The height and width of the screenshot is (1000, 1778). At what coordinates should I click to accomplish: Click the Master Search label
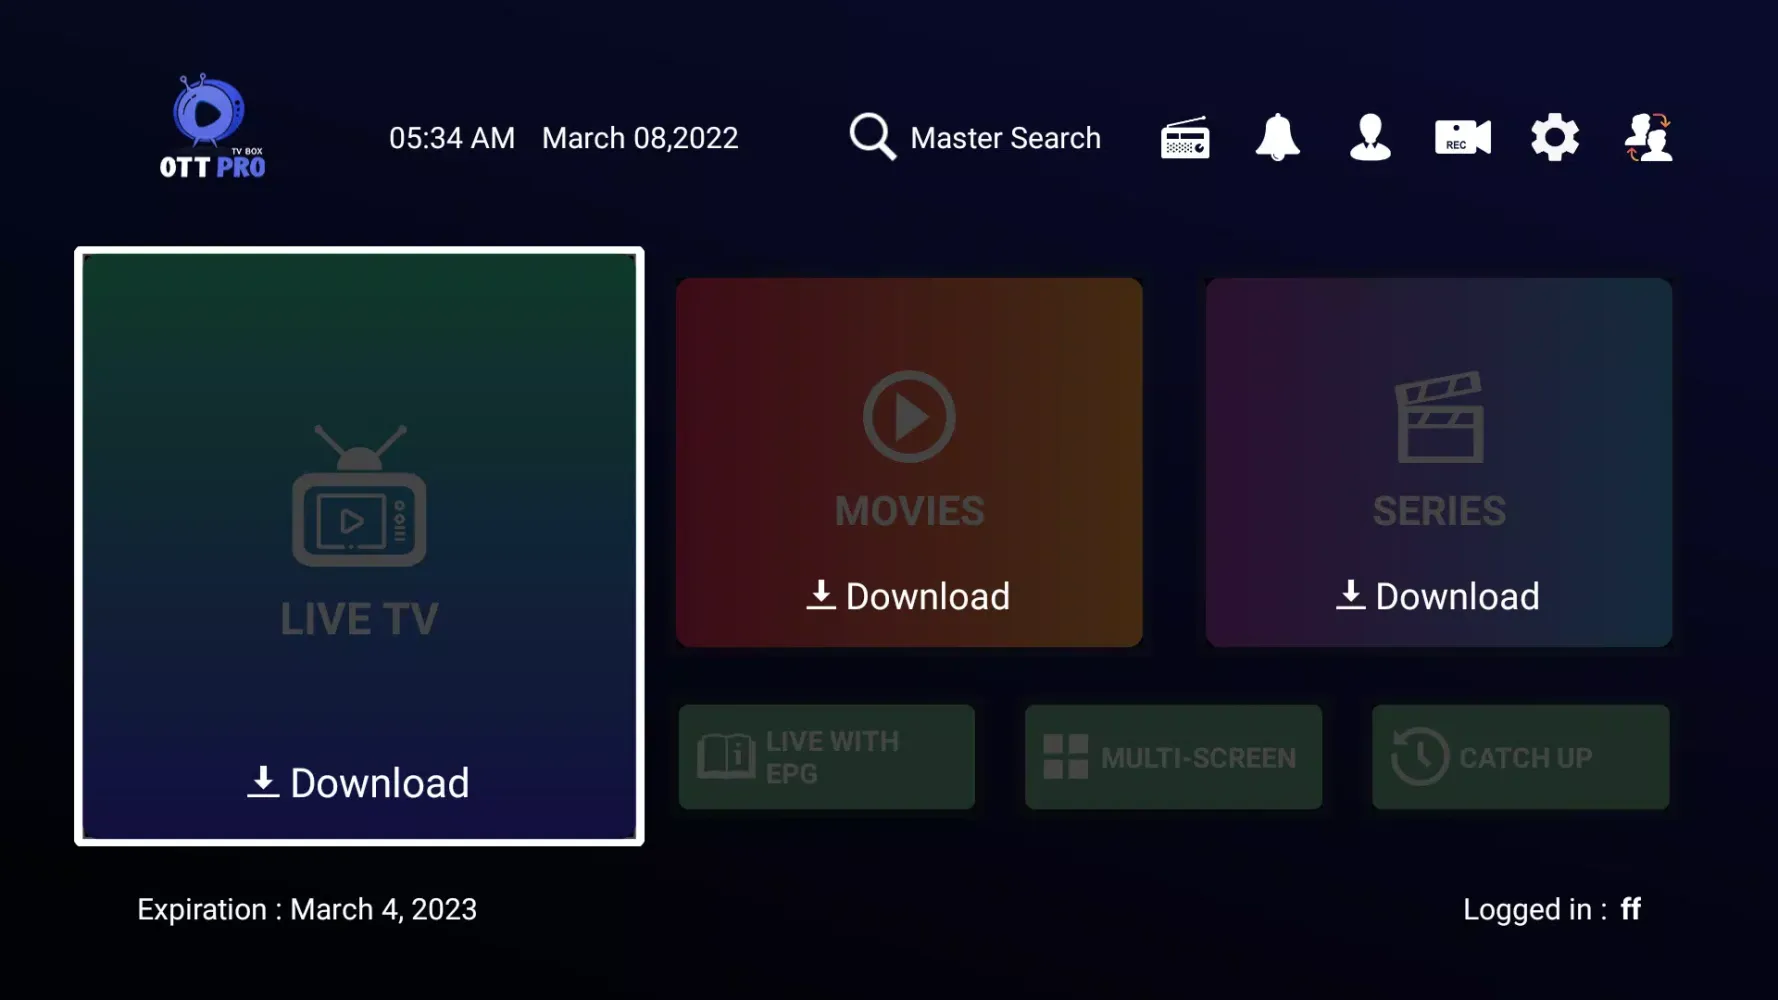pos(1005,138)
